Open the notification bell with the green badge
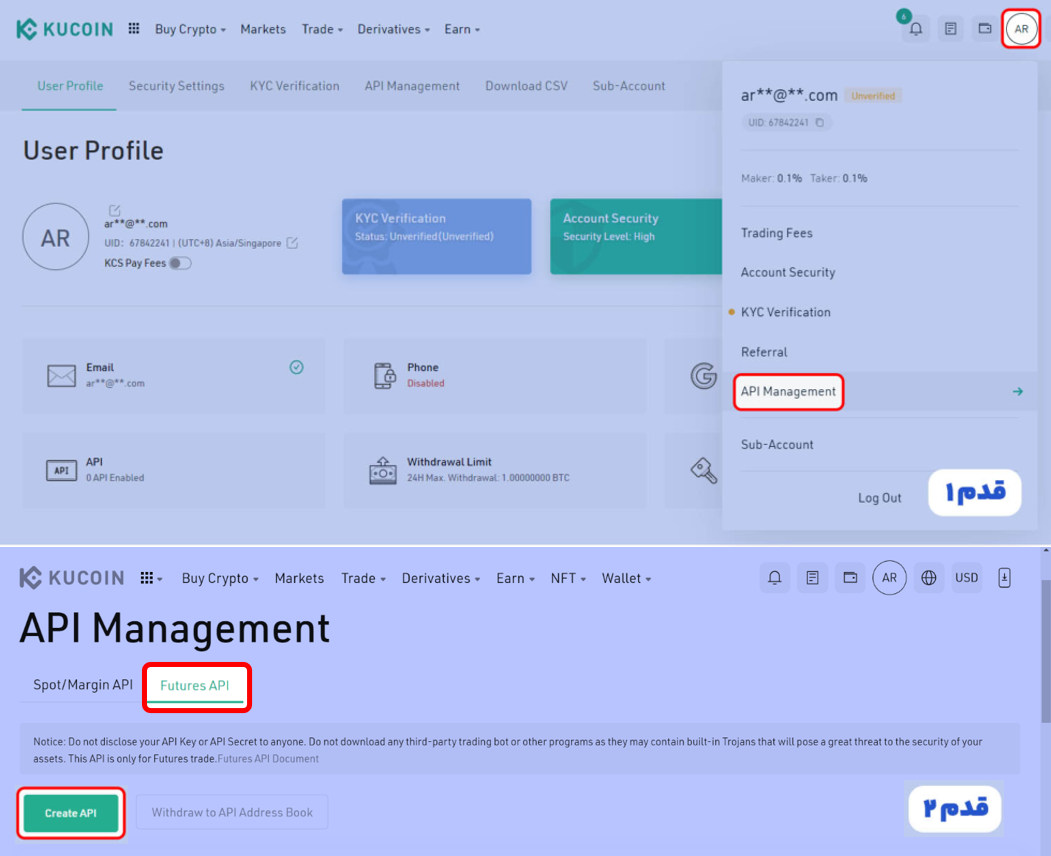Image resolution: width=1051 pixels, height=856 pixels. [x=916, y=29]
